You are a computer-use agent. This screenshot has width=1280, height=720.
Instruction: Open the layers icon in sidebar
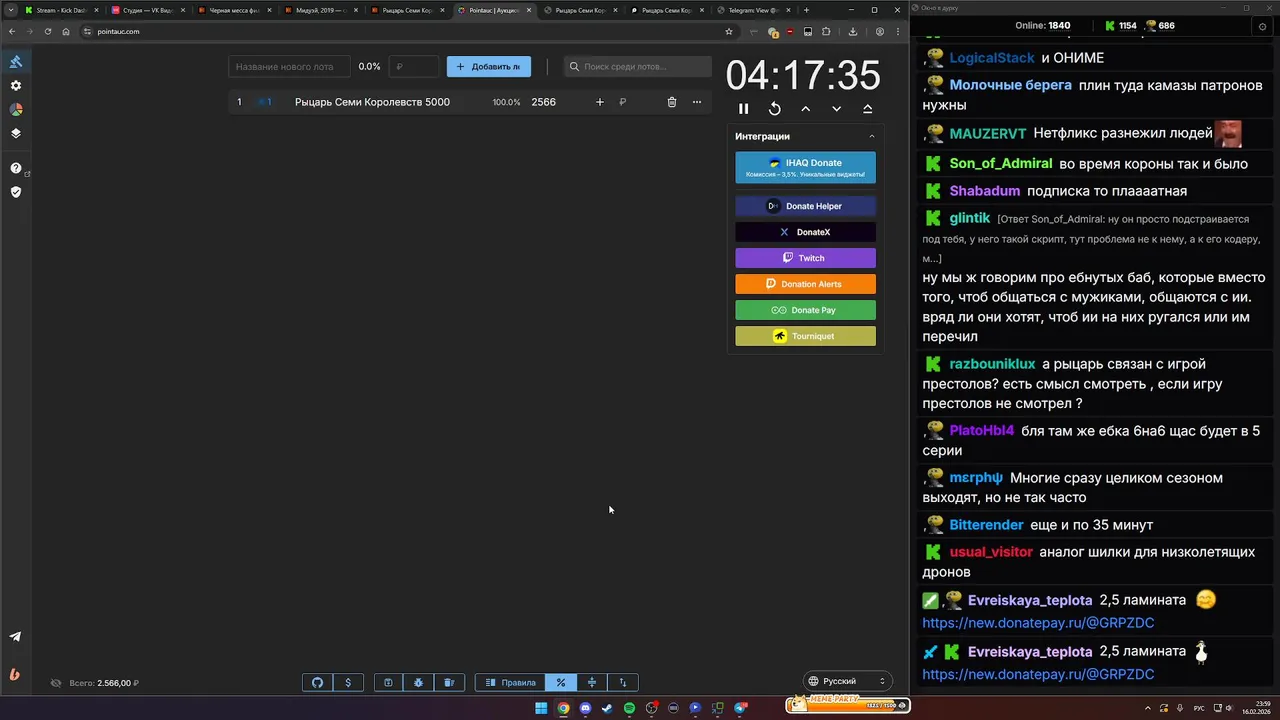click(x=16, y=133)
